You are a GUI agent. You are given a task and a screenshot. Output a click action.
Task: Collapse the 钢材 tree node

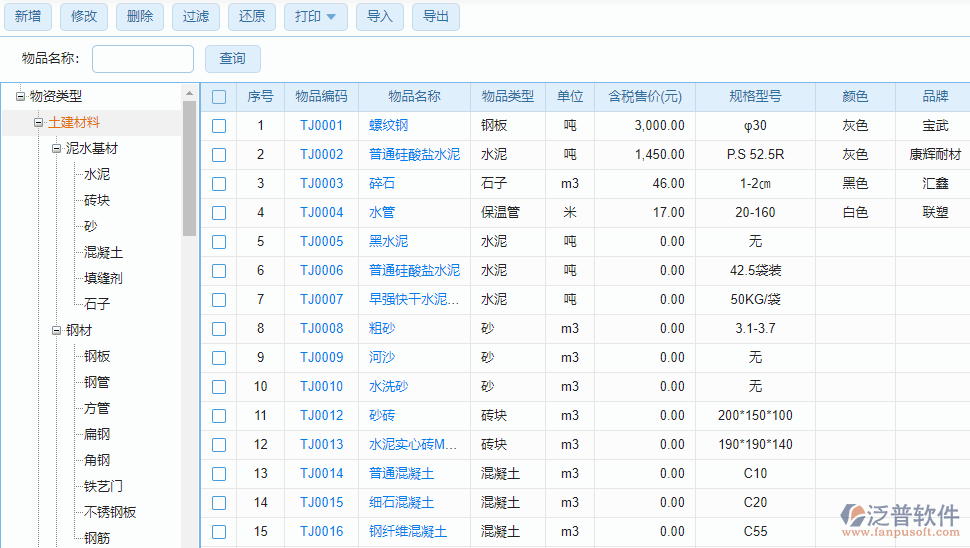(x=57, y=331)
